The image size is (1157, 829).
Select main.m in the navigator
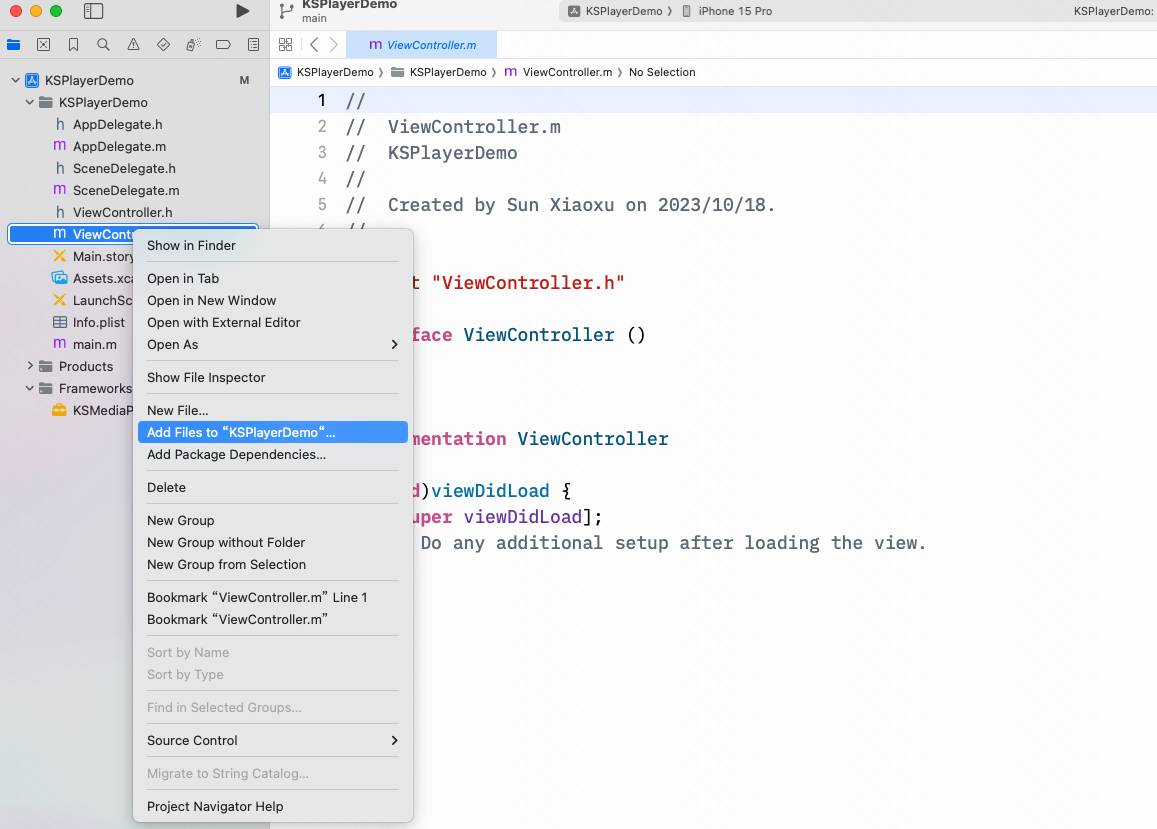click(94, 344)
